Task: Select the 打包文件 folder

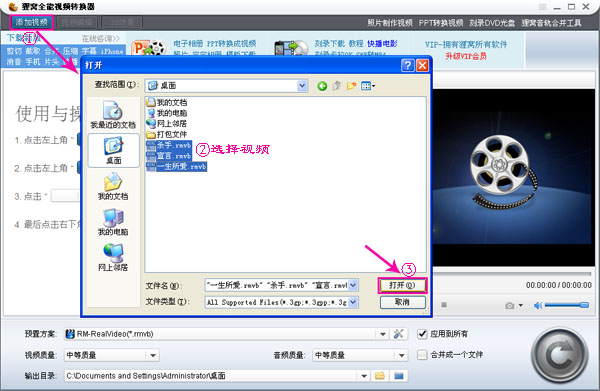Action: (167, 134)
